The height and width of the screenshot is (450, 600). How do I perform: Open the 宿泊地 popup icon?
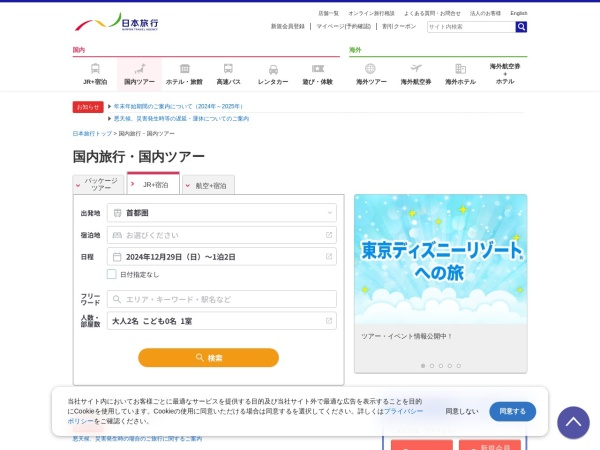coord(329,235)
